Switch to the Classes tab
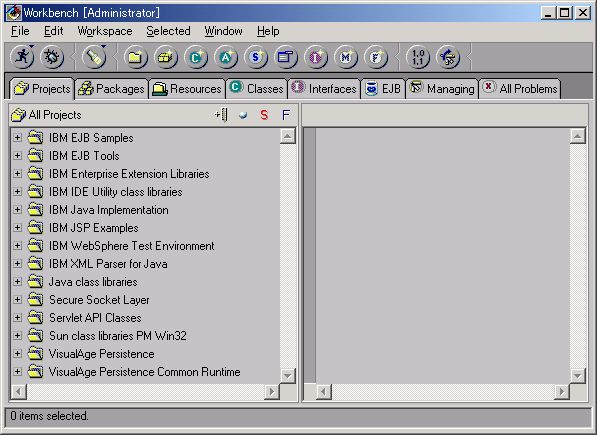Screen dimensions: 597x435 click(x=257, y=89)
